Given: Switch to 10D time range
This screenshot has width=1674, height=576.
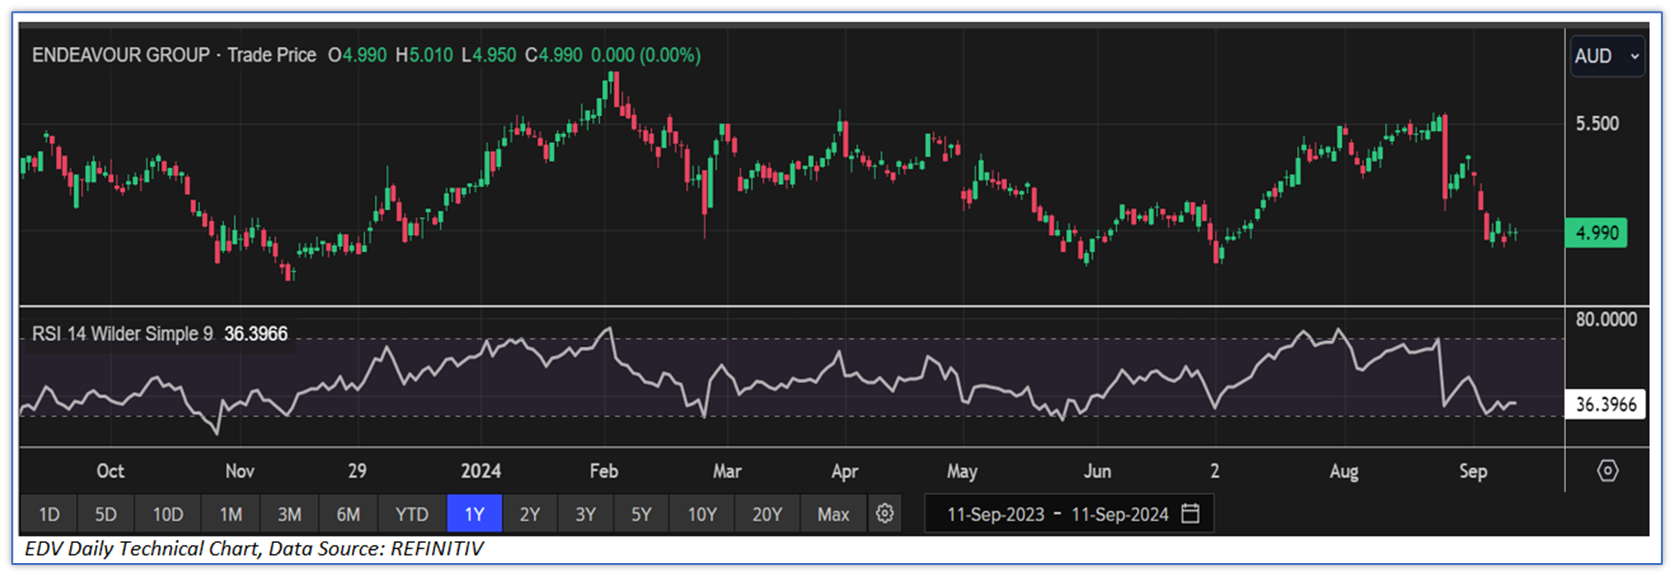Looking at the screenshot, I should pyautogui.click(x=168, y=514).
